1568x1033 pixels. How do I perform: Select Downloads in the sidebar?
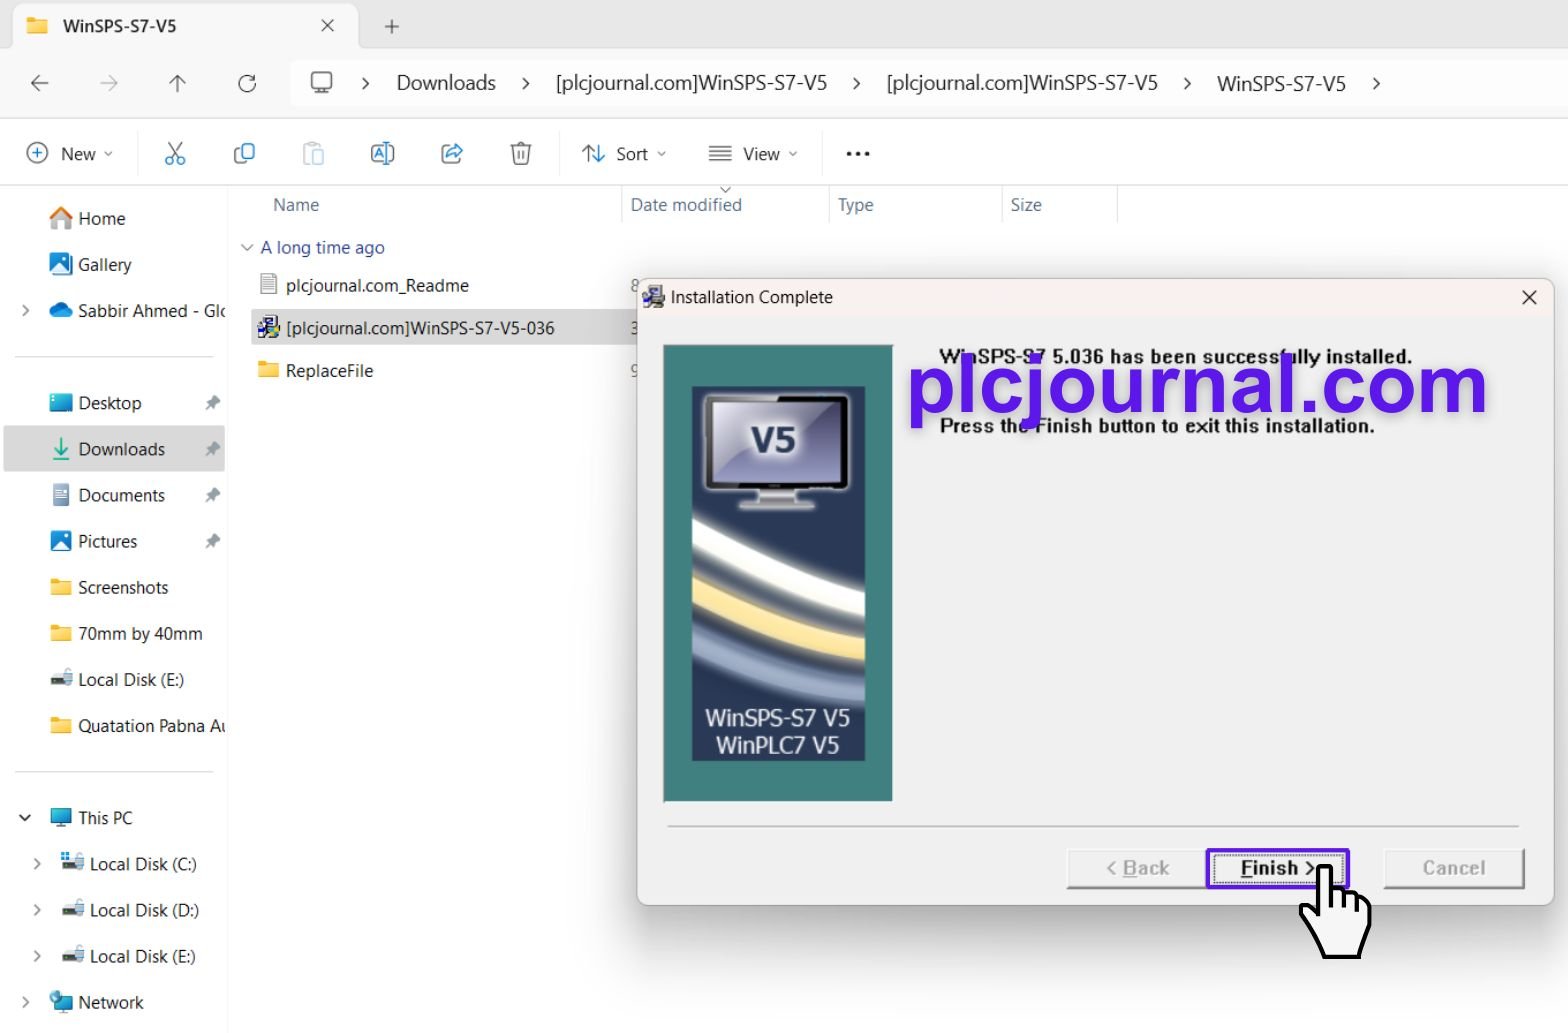point(114,448)
